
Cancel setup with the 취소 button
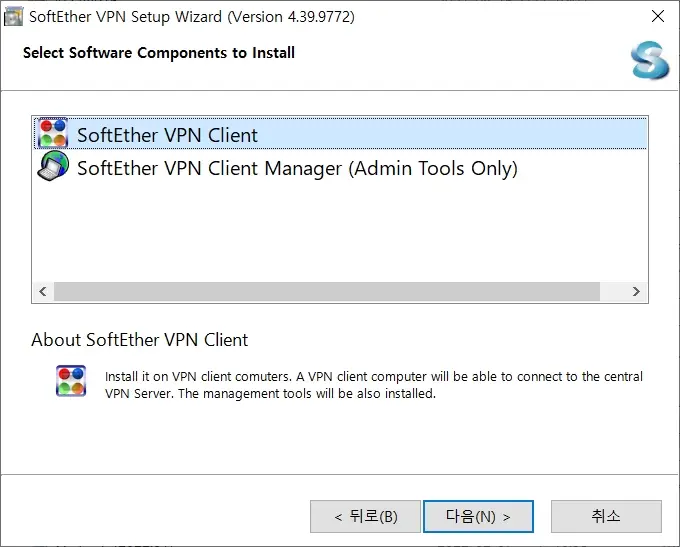(606, 516)
